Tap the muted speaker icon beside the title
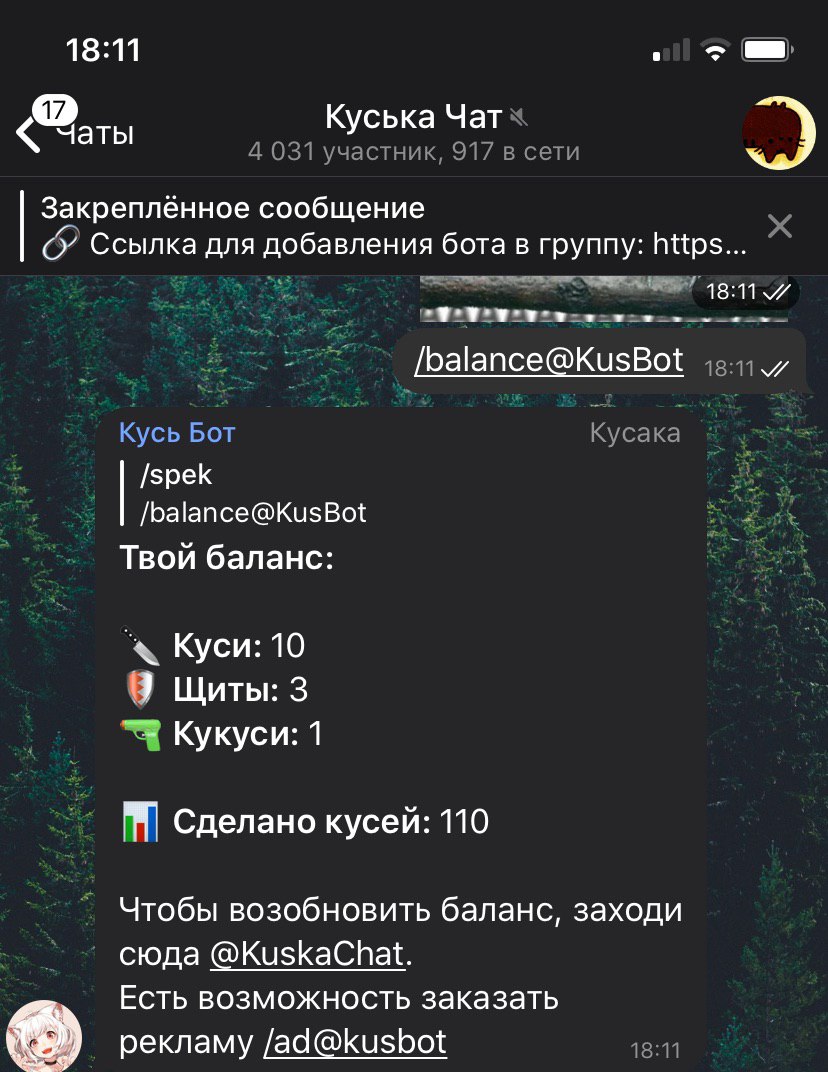The width and height of the screenshot is (828, 1072). (519, 118)
